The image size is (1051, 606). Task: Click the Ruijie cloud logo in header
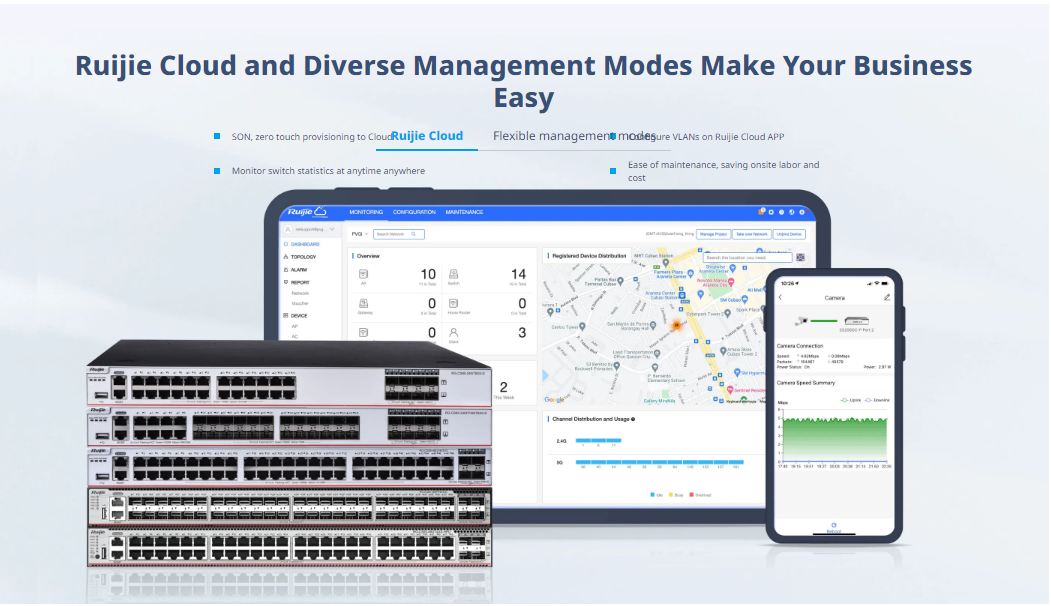(x=306, y=212)
